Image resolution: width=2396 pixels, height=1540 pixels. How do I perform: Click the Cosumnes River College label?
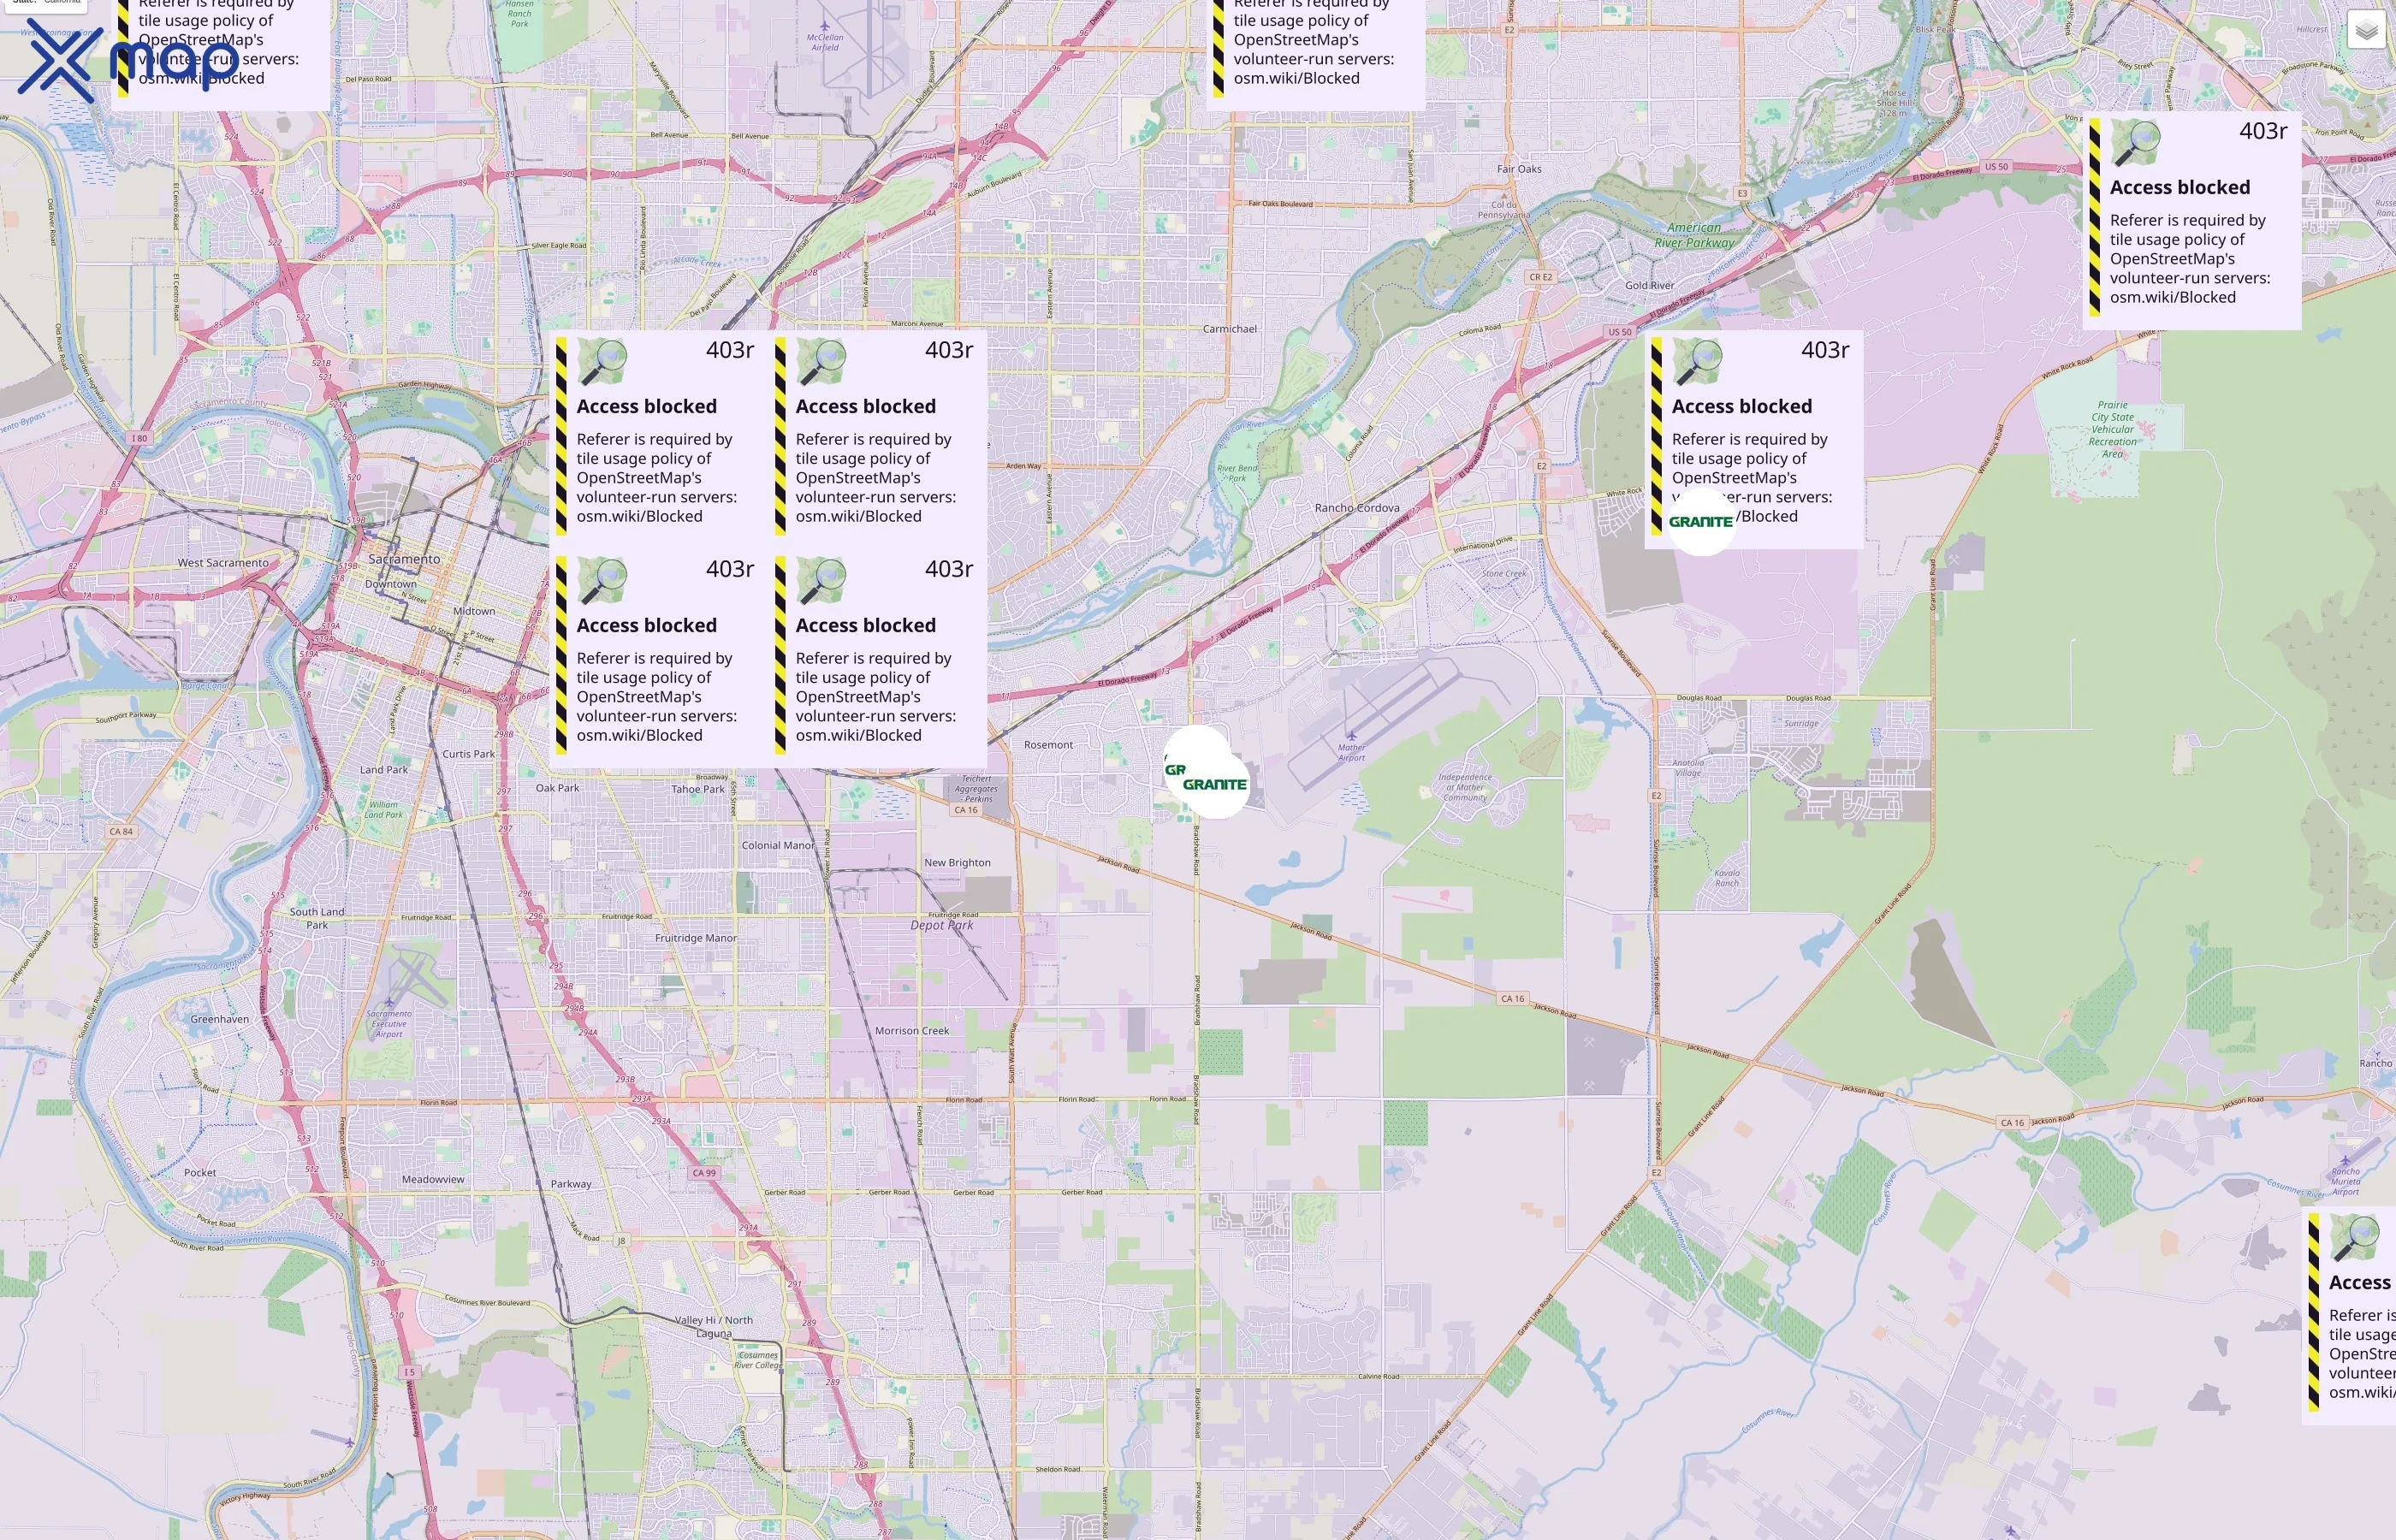[758, 1360]
